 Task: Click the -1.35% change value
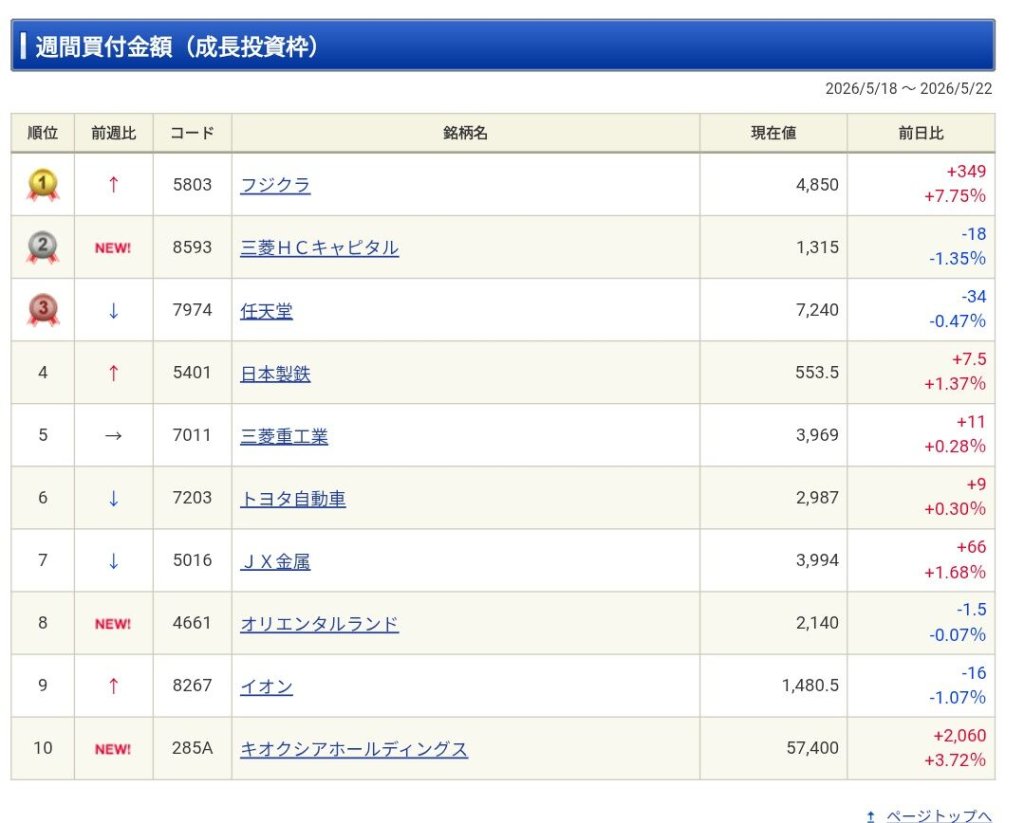coord(957,259)
